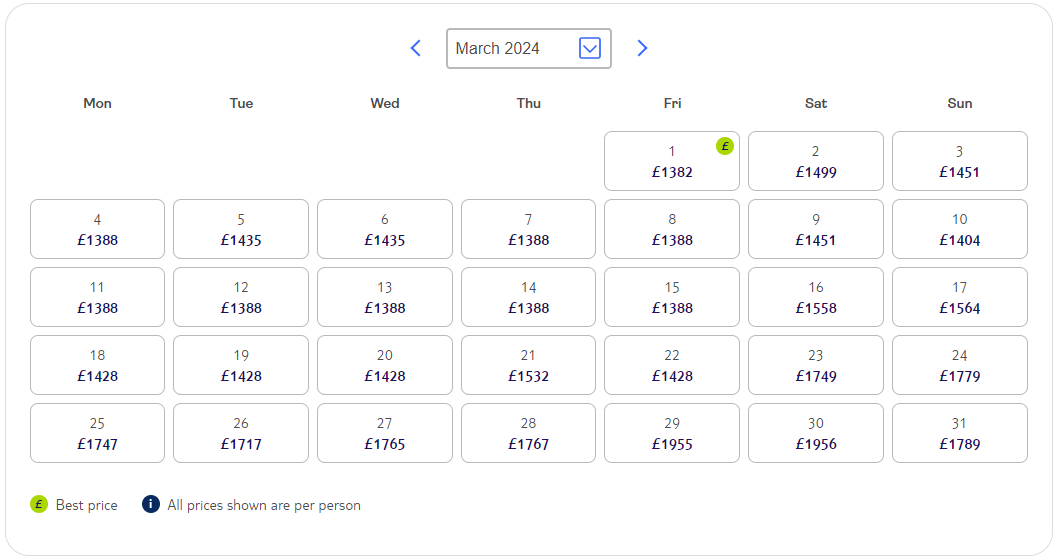1055x559 pixels.
Task: Choose 28 March at £1767
Action: [528, 433]
